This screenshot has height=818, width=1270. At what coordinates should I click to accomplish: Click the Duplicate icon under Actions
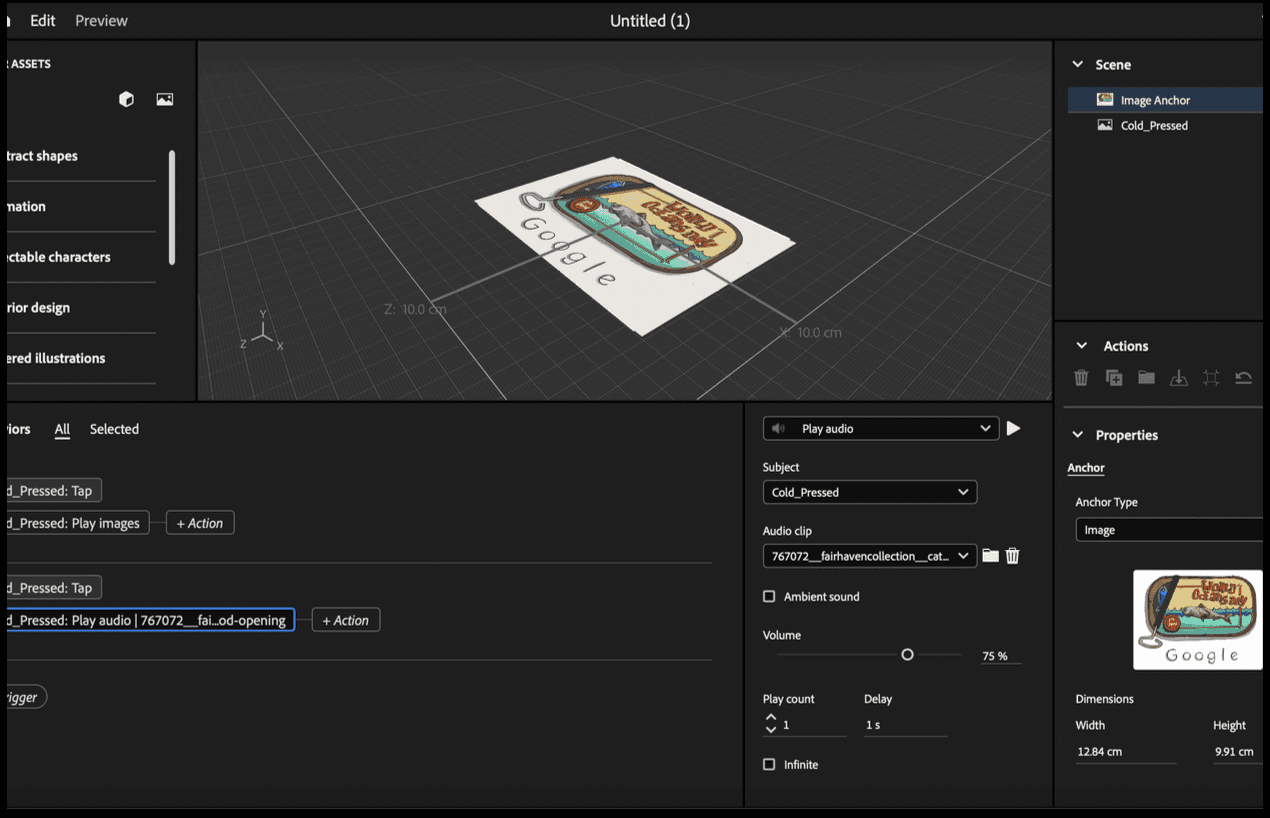click(x=1114, y=378)
